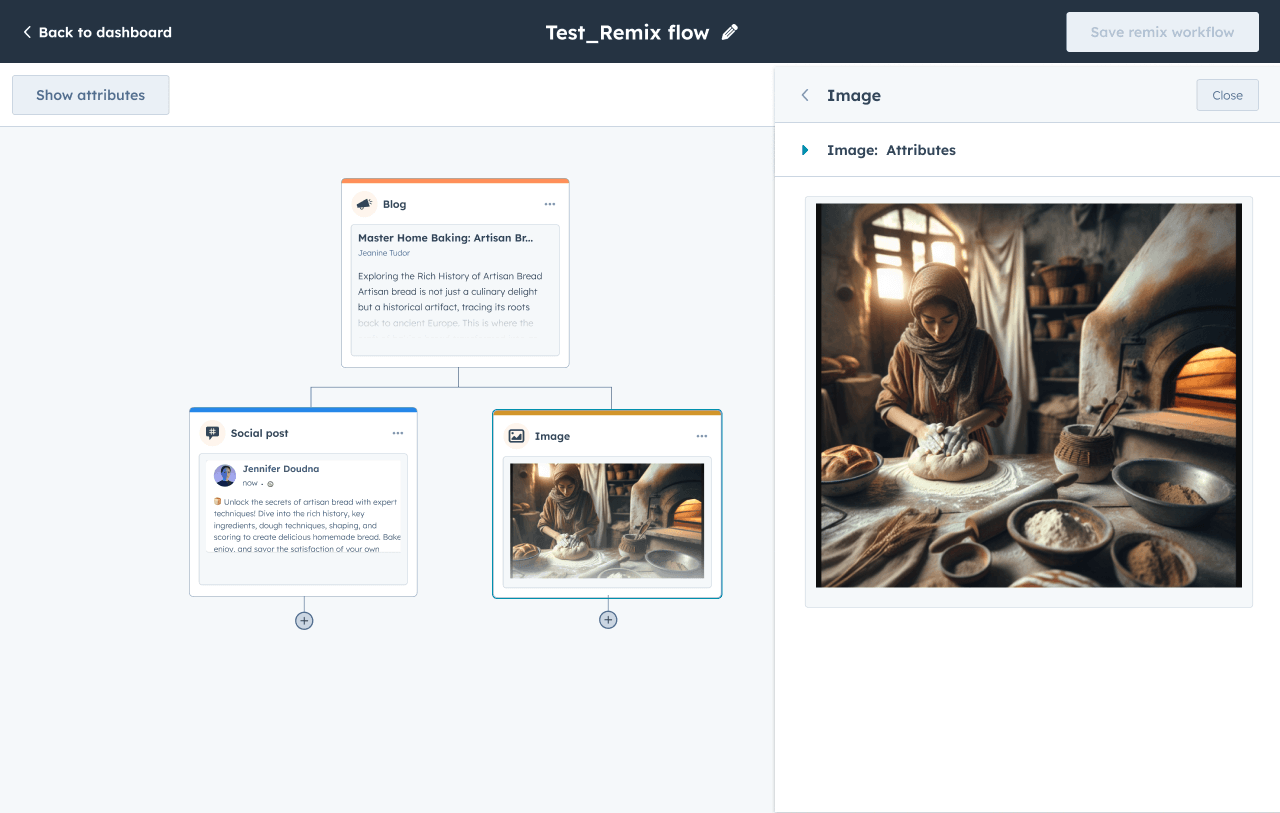Screen dimensions: 1280x813
Task: Click the blog excerpt about Artisan Bread history
Action: pos(449,299)
